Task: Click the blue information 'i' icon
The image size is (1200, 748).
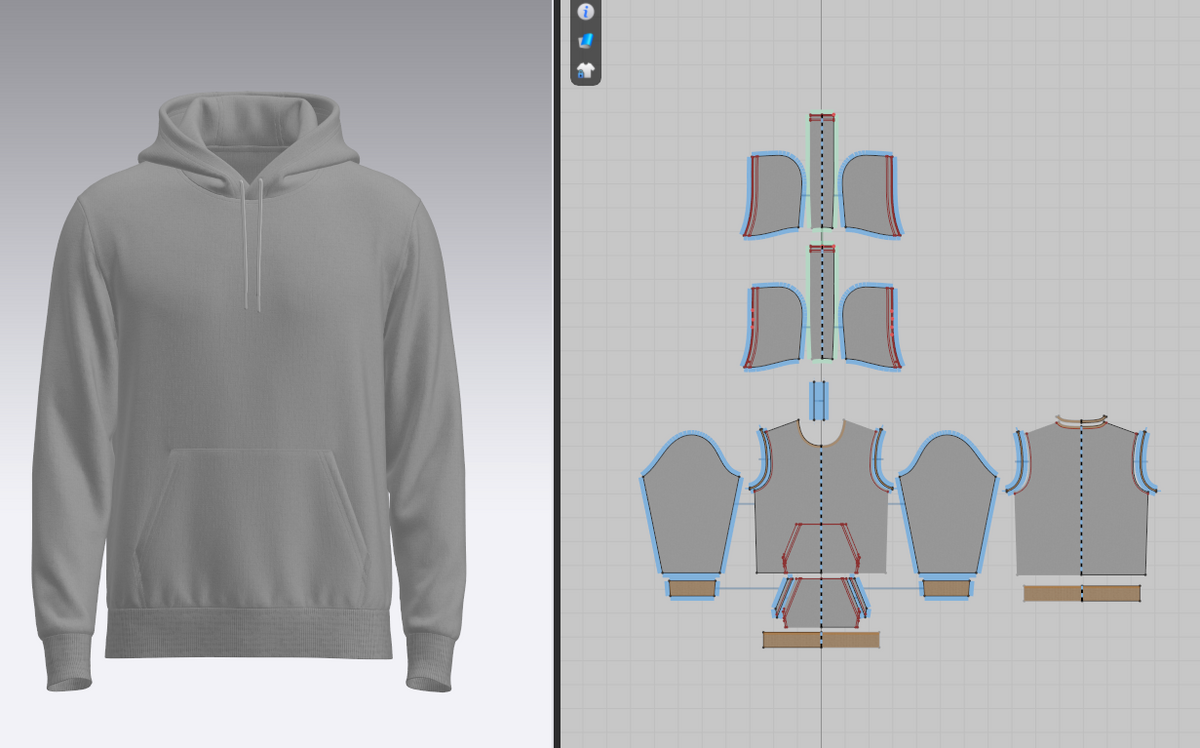Action: tap(586, 11)
